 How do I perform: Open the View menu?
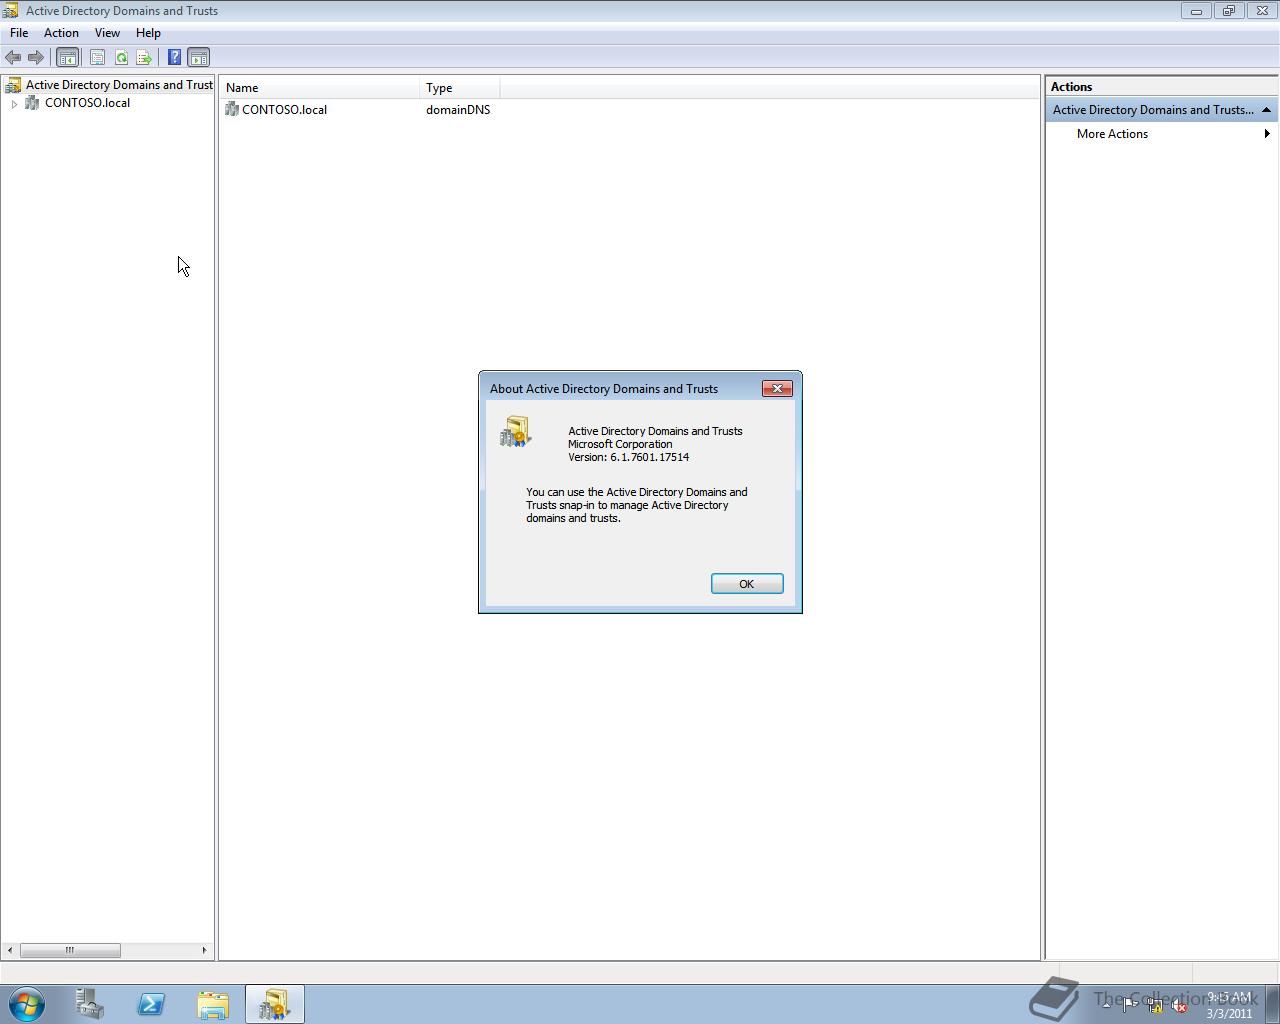point(107,33)
